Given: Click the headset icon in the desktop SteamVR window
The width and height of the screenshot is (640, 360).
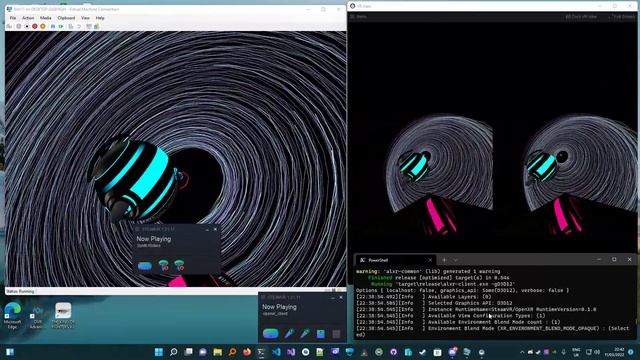Looking at the screenshot, I should (x=271, y=333).
